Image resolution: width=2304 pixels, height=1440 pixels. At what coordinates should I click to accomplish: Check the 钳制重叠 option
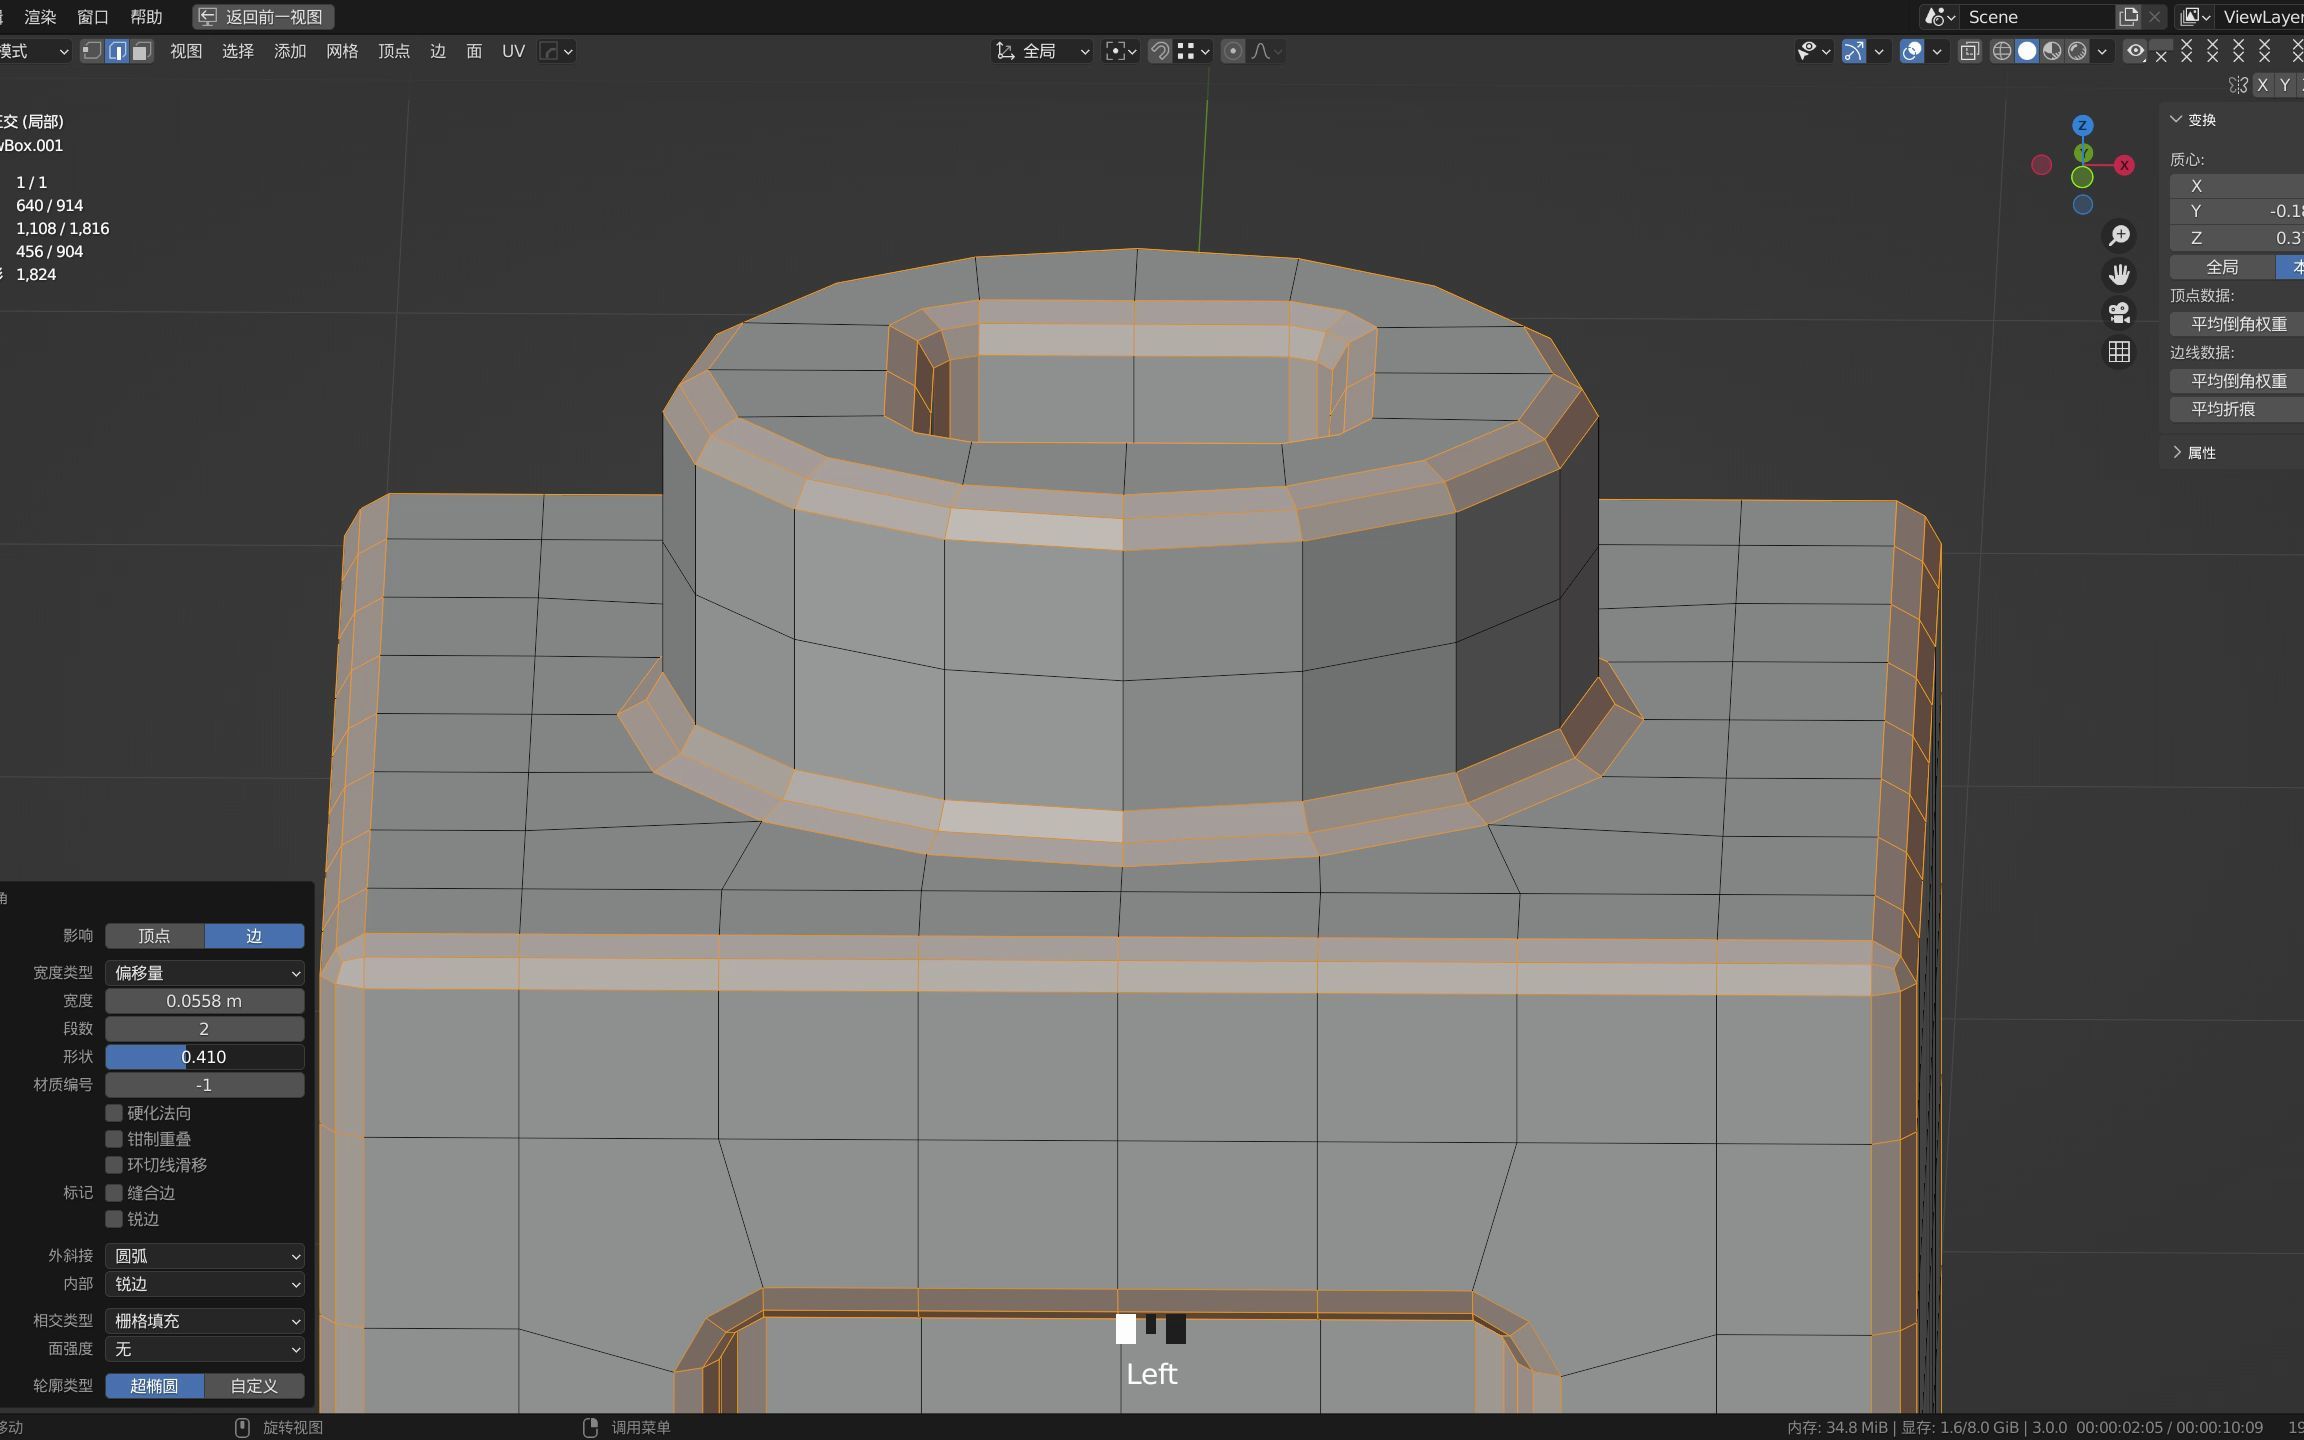[x=115, y=1138]
